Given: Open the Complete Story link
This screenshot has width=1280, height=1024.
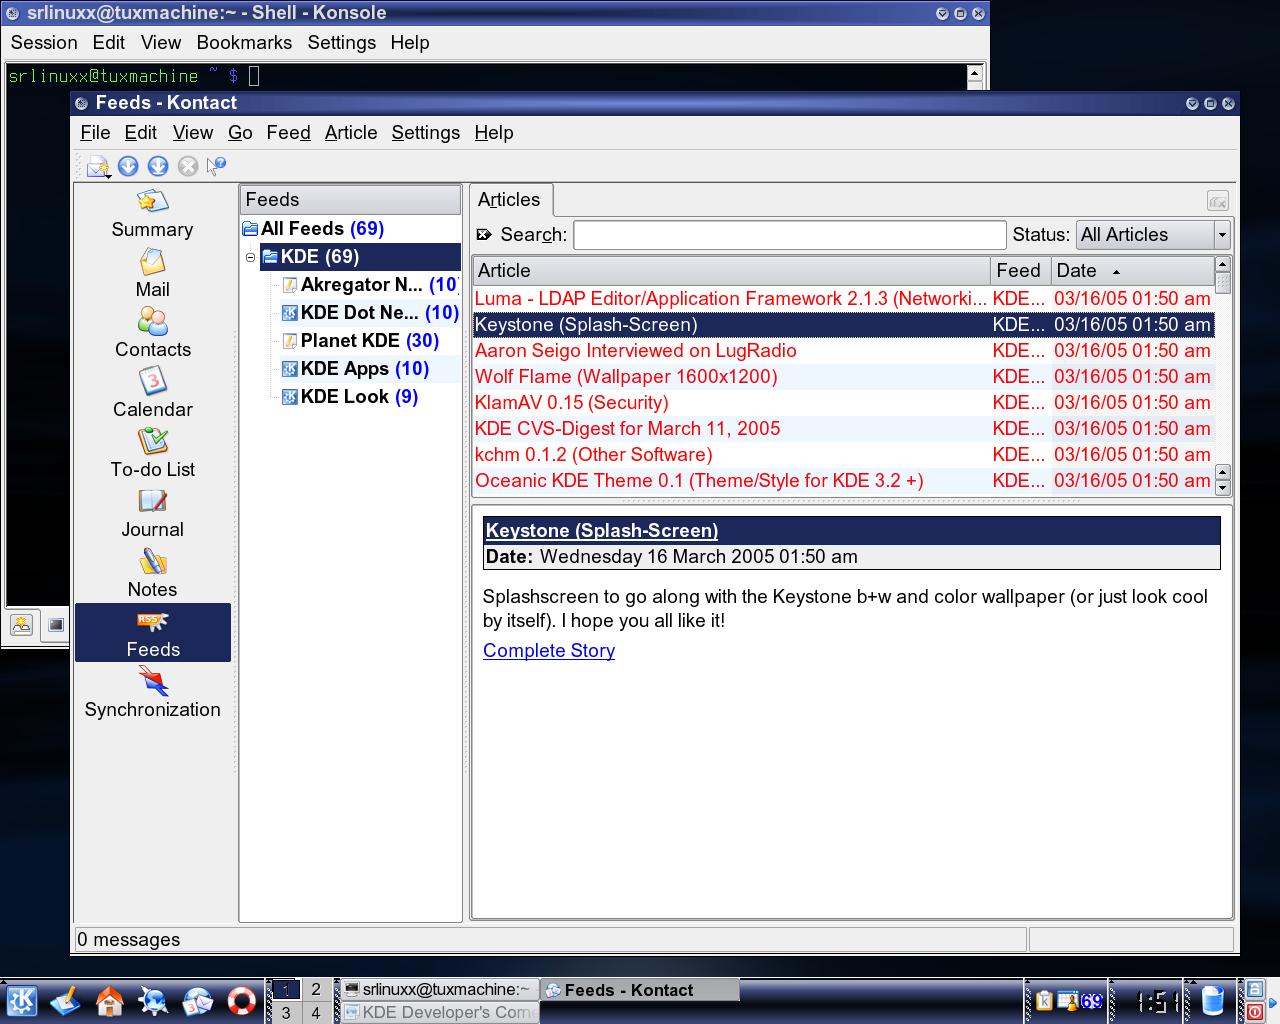Looking at the screenshot, I should click(x=549, y=651).
